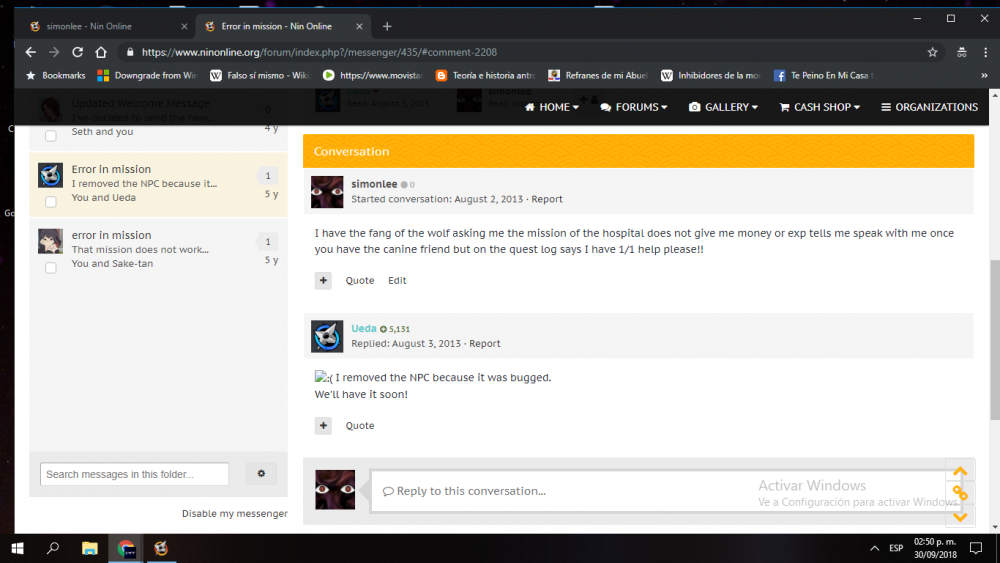Bookmark this page with the star icon
This screenshot has height=563, width=1000.
coord(932,52)
